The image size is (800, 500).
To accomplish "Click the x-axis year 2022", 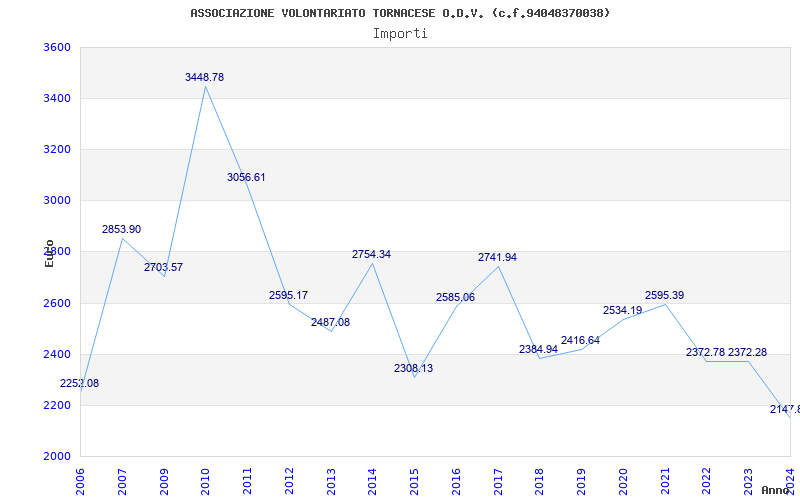I will point(707,481).
